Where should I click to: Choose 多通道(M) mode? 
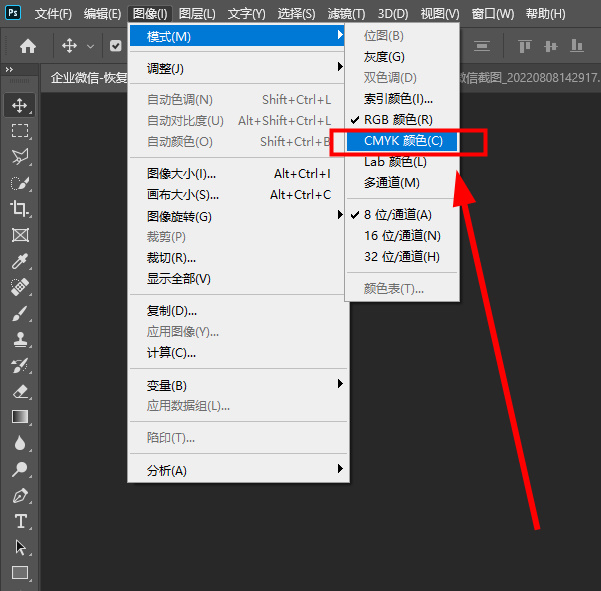point(402,183)
